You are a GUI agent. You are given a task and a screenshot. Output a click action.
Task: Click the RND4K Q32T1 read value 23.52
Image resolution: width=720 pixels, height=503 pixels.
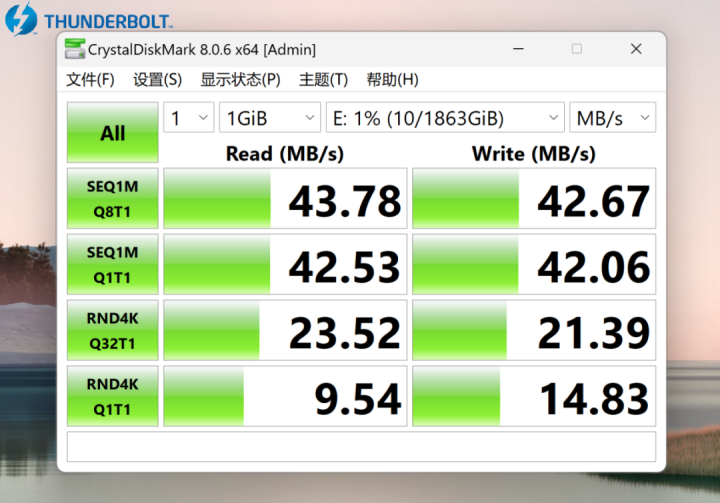[285, 330]
